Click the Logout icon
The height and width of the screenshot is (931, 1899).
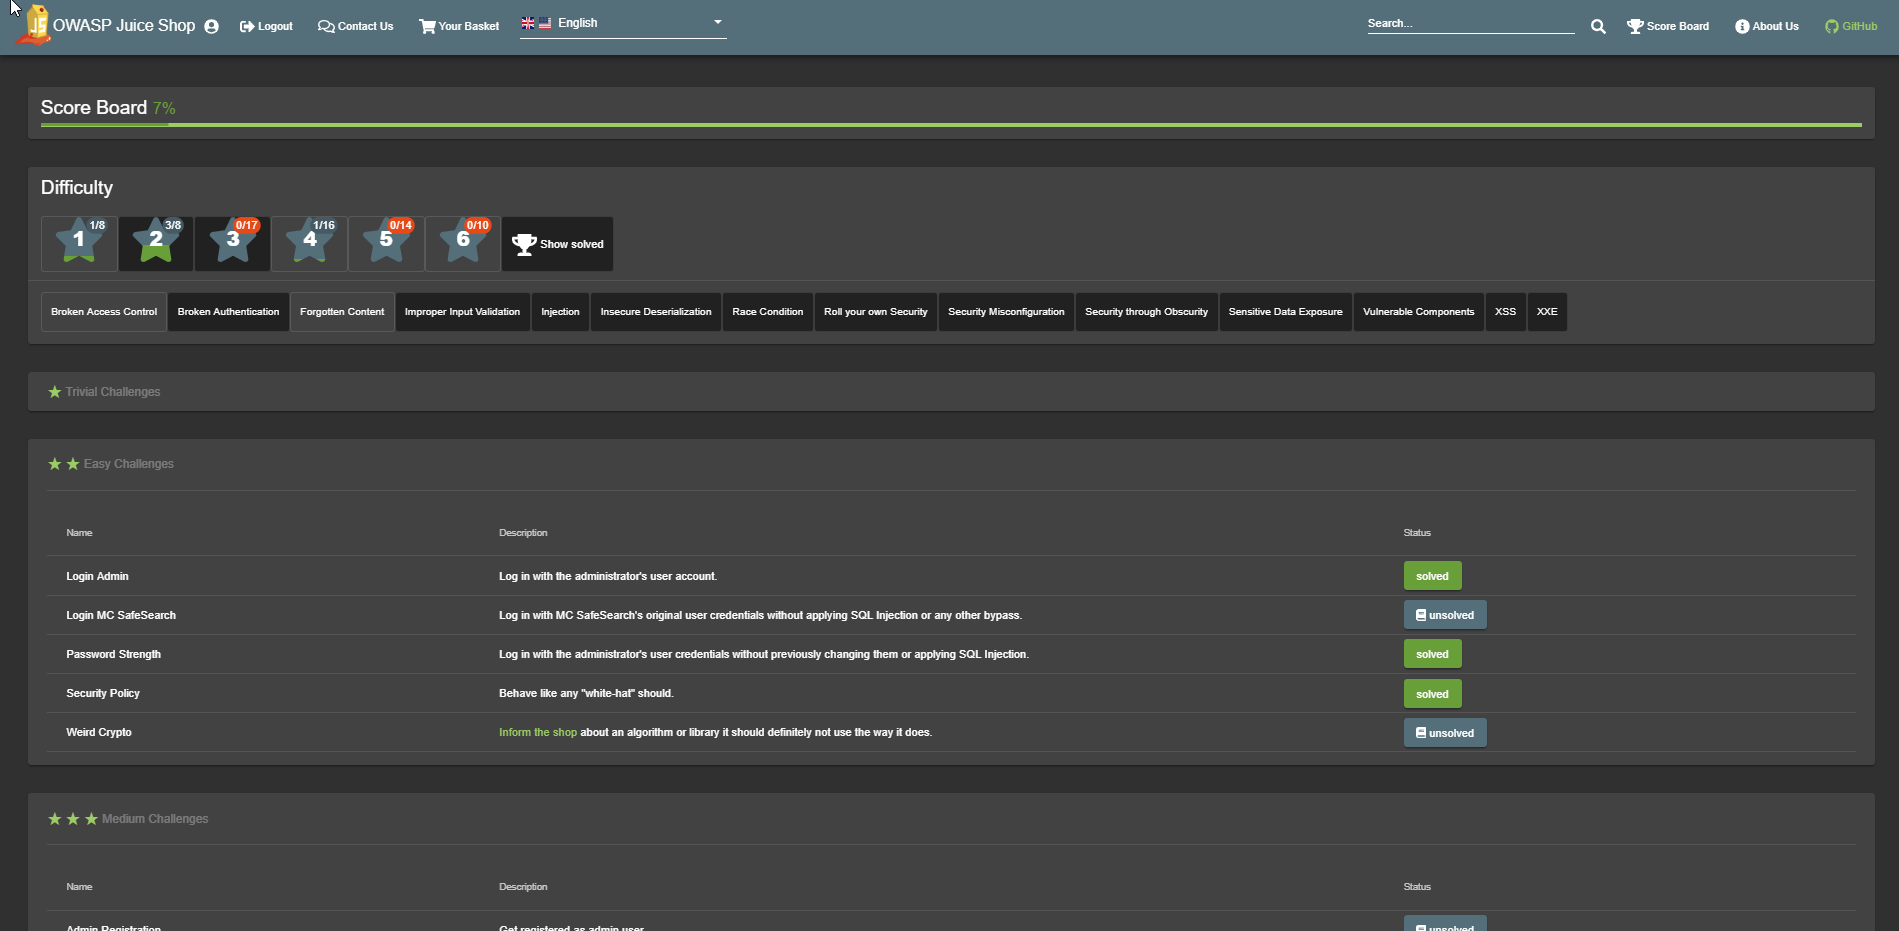pyautogui.click(x=247, y=26)
